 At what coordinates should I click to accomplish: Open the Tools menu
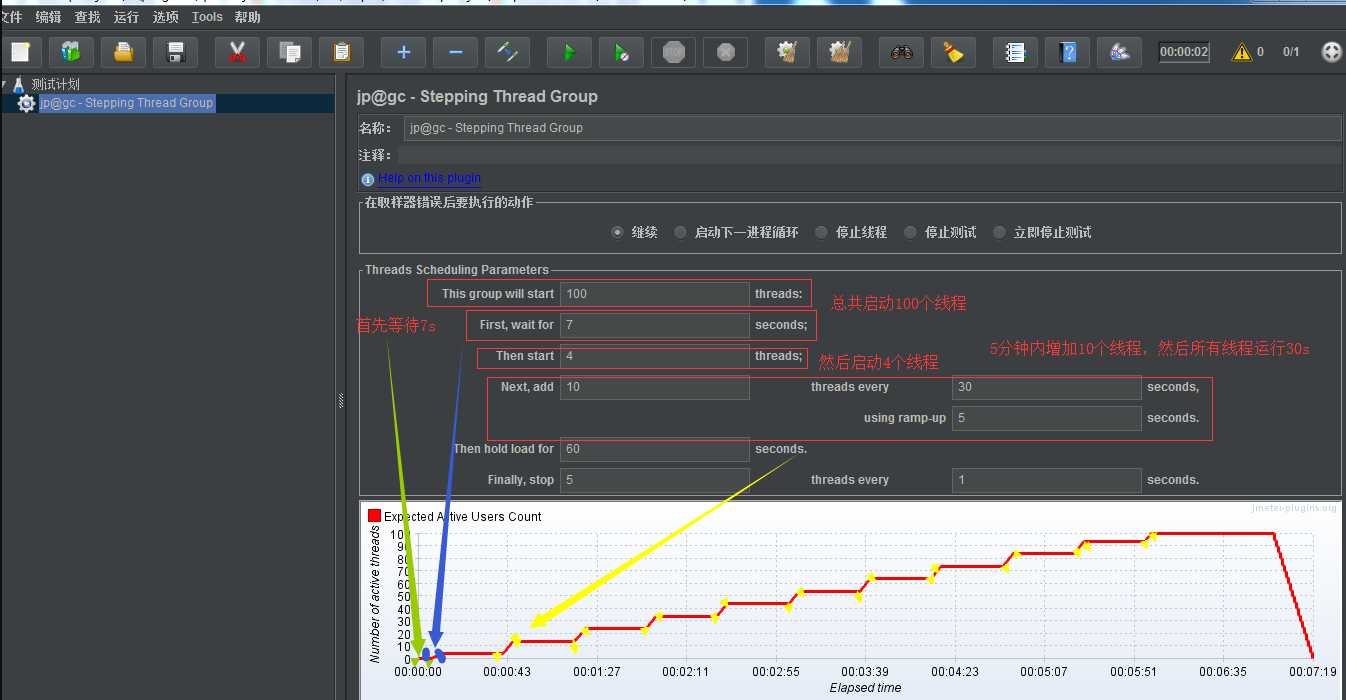tap(207, 17)
